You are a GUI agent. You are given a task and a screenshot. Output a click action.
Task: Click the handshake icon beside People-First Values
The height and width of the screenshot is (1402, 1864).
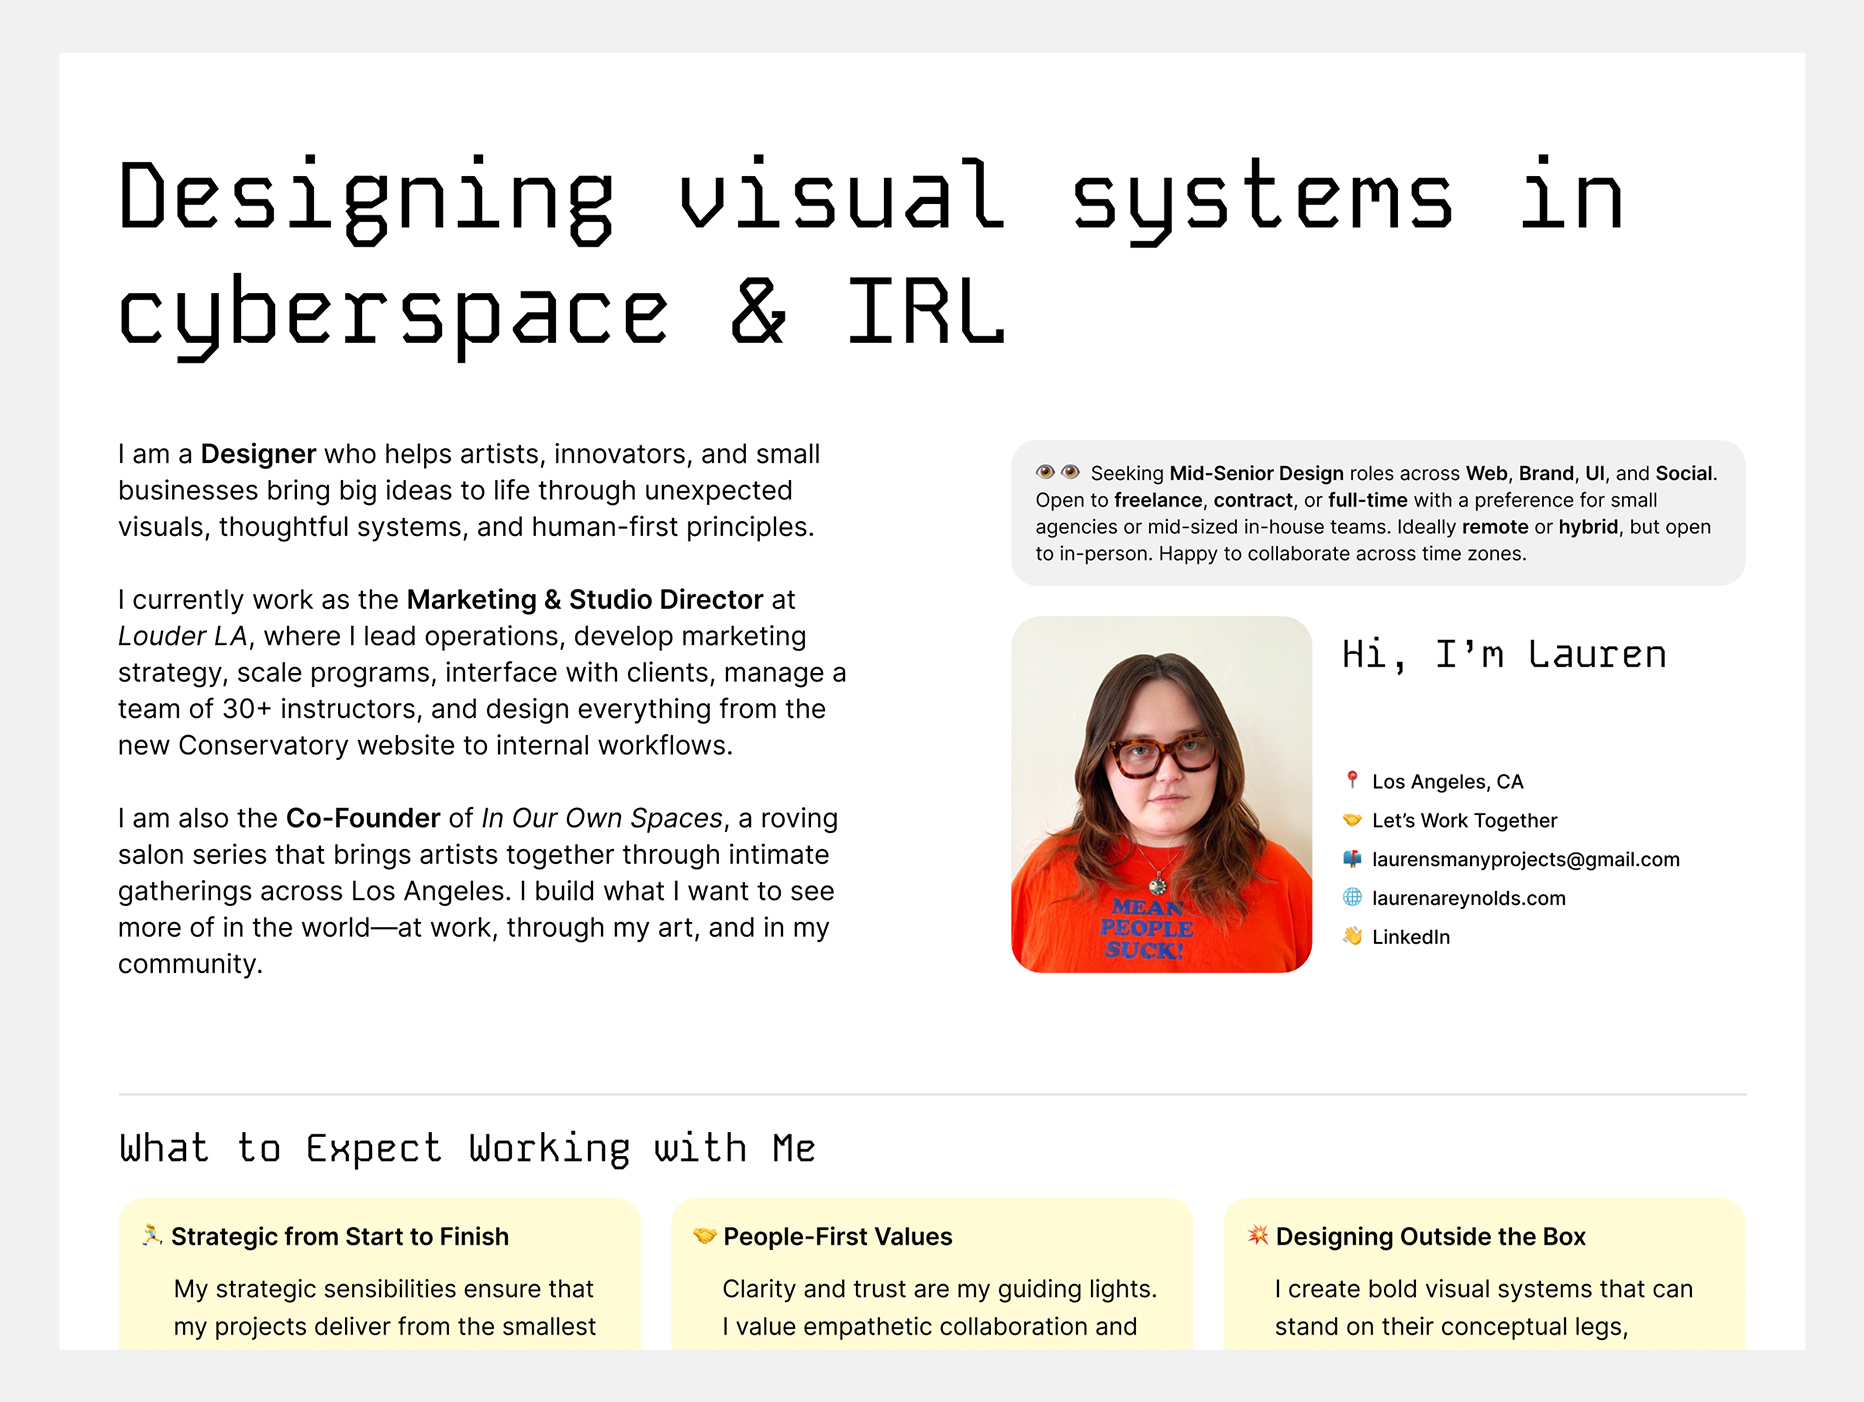point(705,1236)
